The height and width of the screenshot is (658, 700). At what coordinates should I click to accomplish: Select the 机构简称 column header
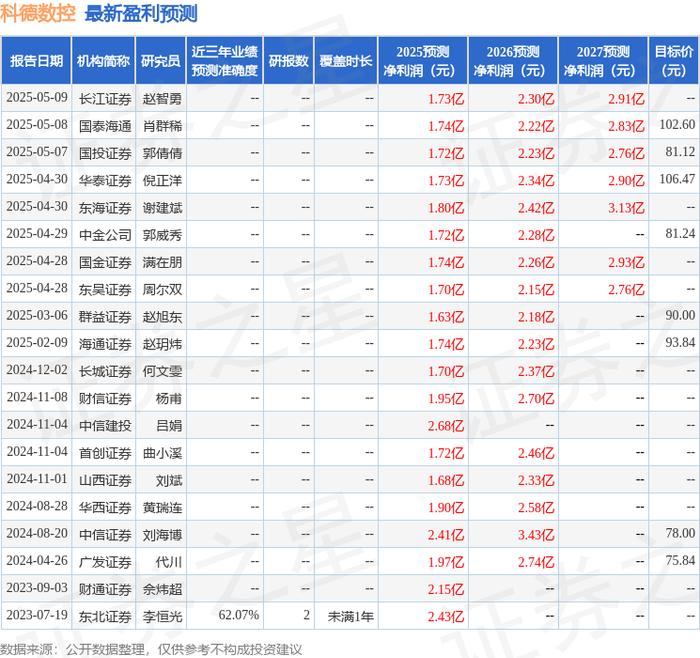103,61
